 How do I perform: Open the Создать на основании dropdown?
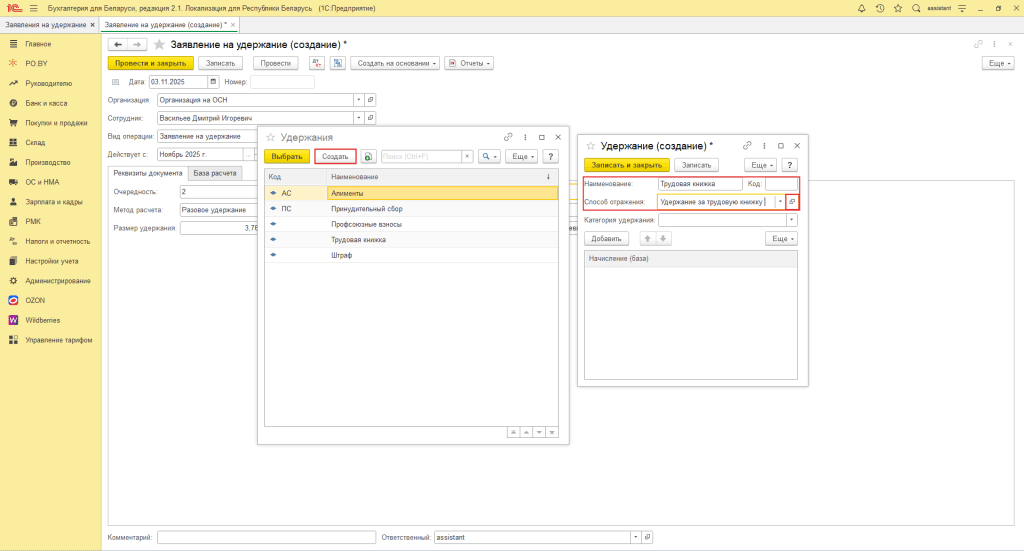tap(397, 63)
